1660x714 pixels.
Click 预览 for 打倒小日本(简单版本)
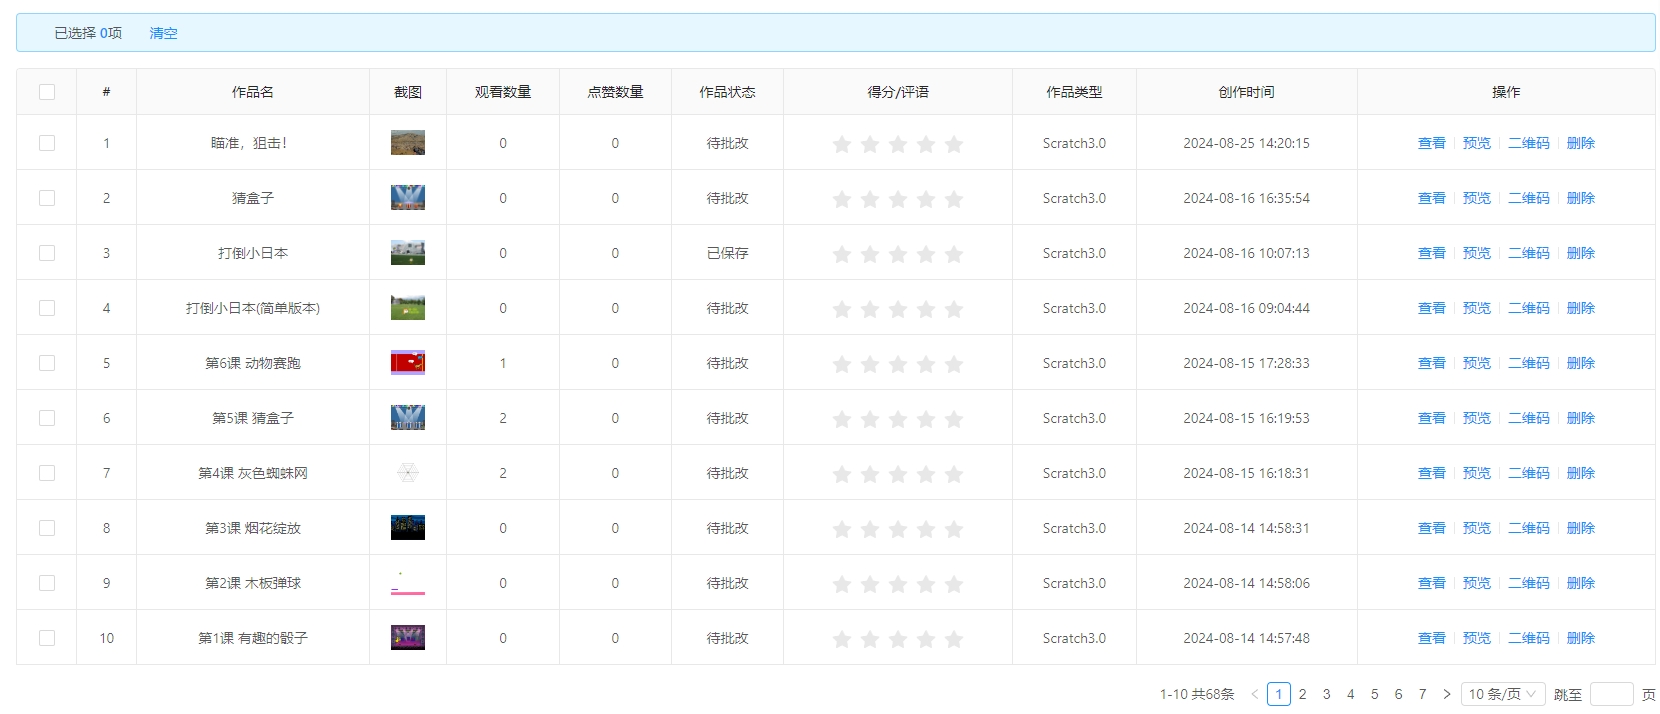(x=1476, y=308)
